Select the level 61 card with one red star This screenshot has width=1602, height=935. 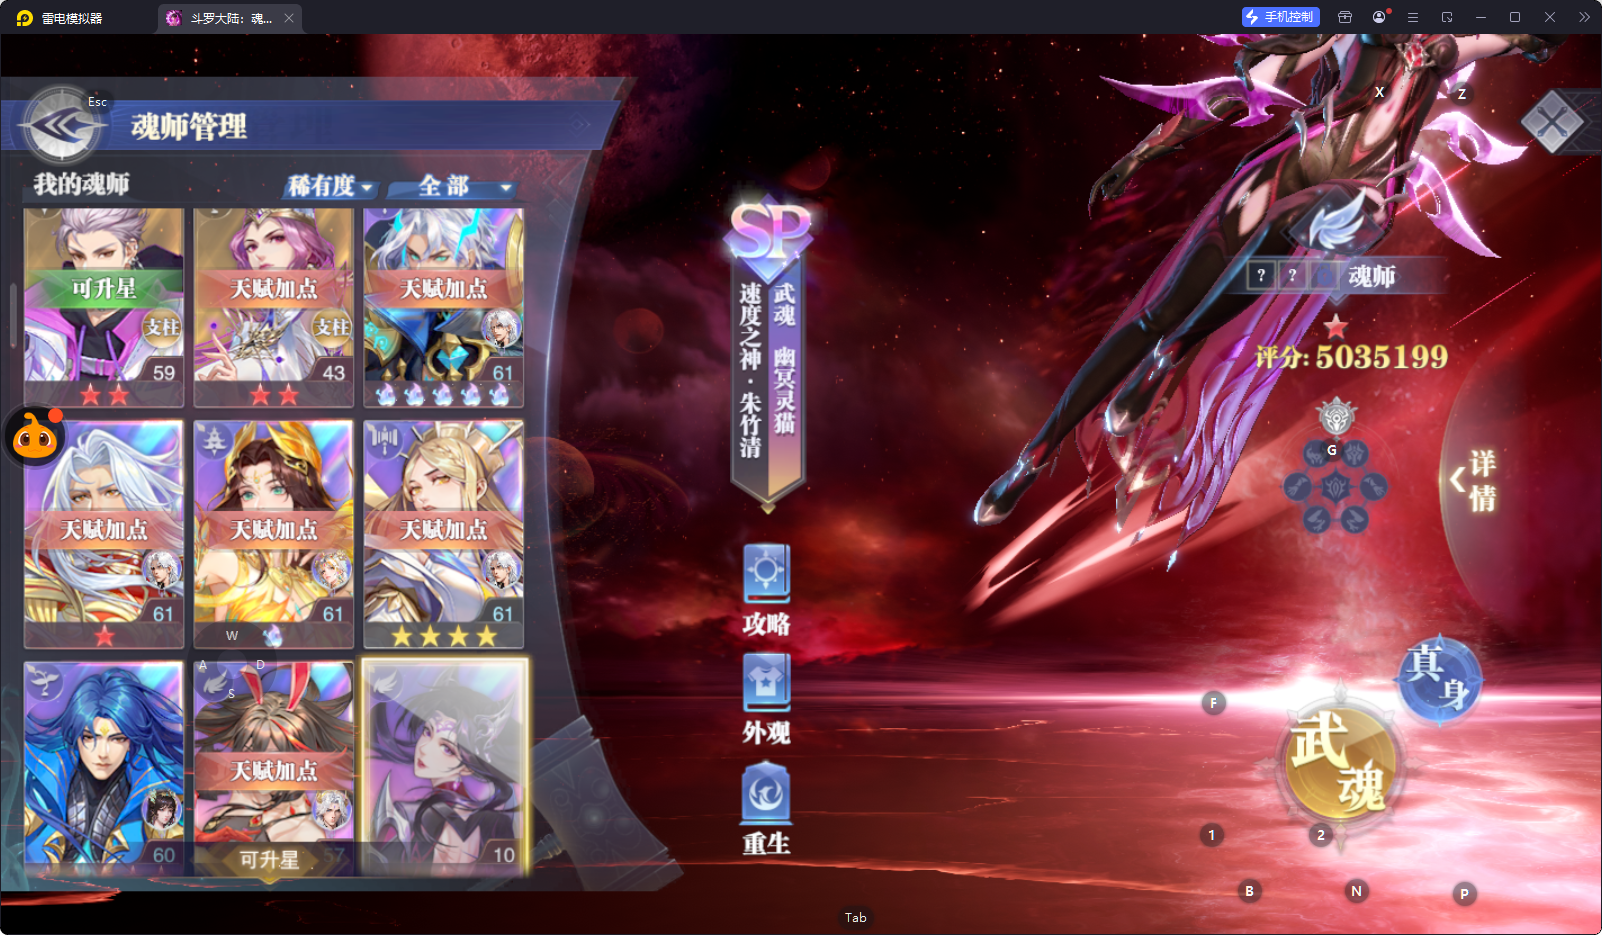click(104, 534)
